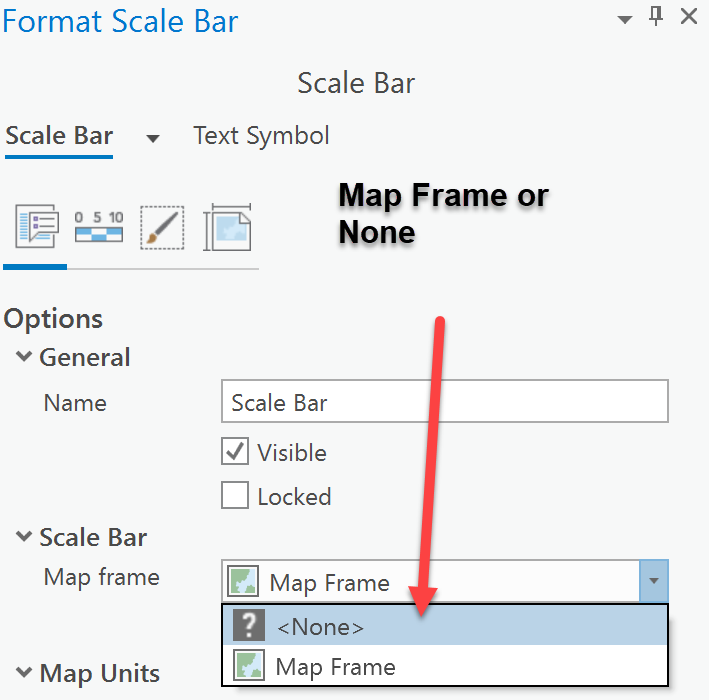Switch to the Text Symbol tab
This screenshot has width=709, height=700.
261,136
